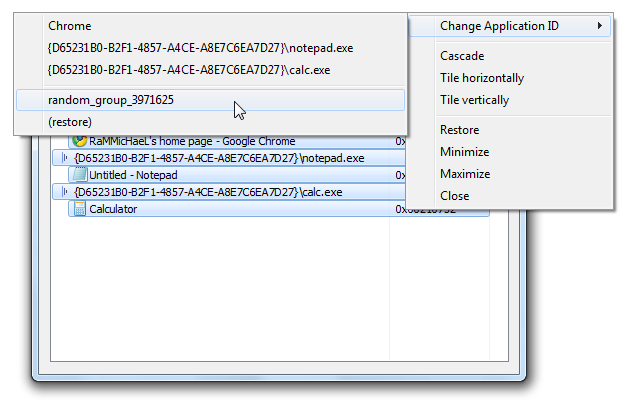The width and height of the screenshot is (636, 401).
Task: Choose Minimize from the context menu
Action: click(464, 152)
